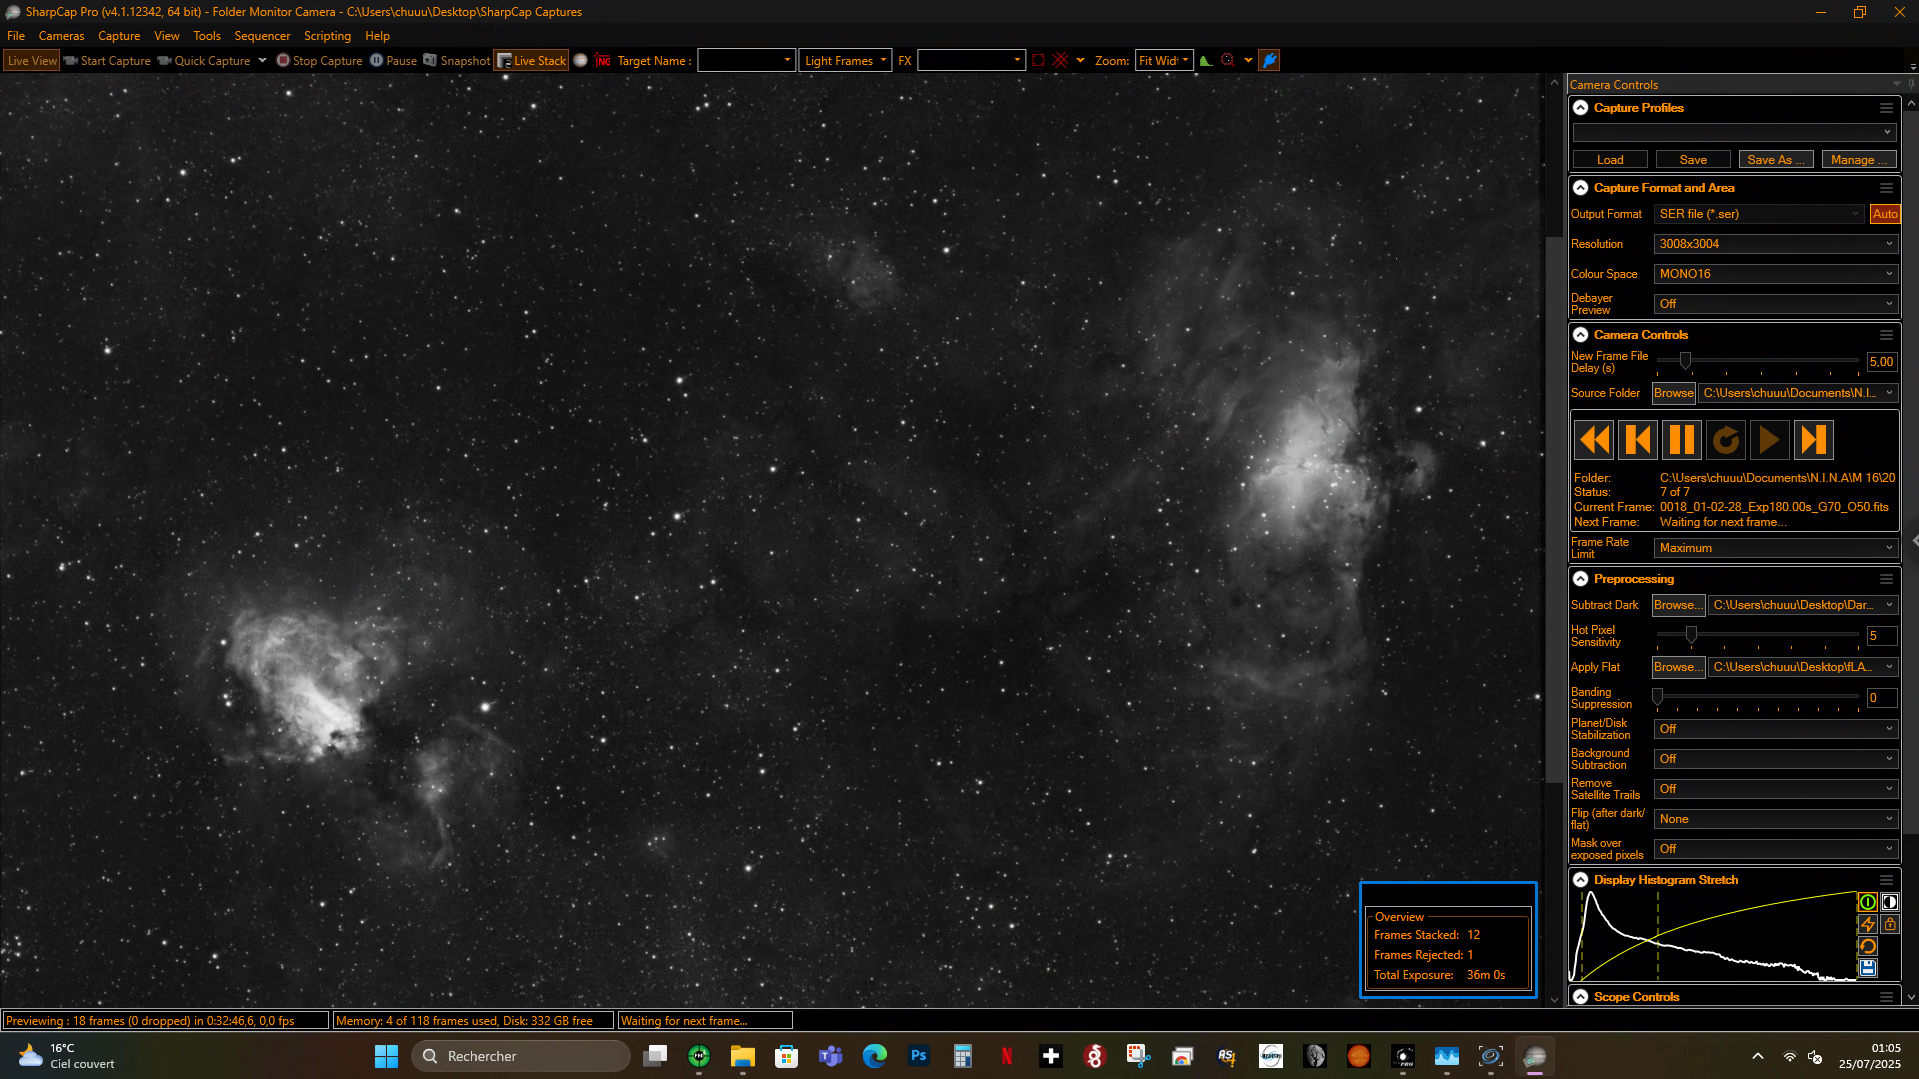Collapse the Preprocessing panel section
The width and height of the screenshot is (1919, 1079).
(1581, 579)
